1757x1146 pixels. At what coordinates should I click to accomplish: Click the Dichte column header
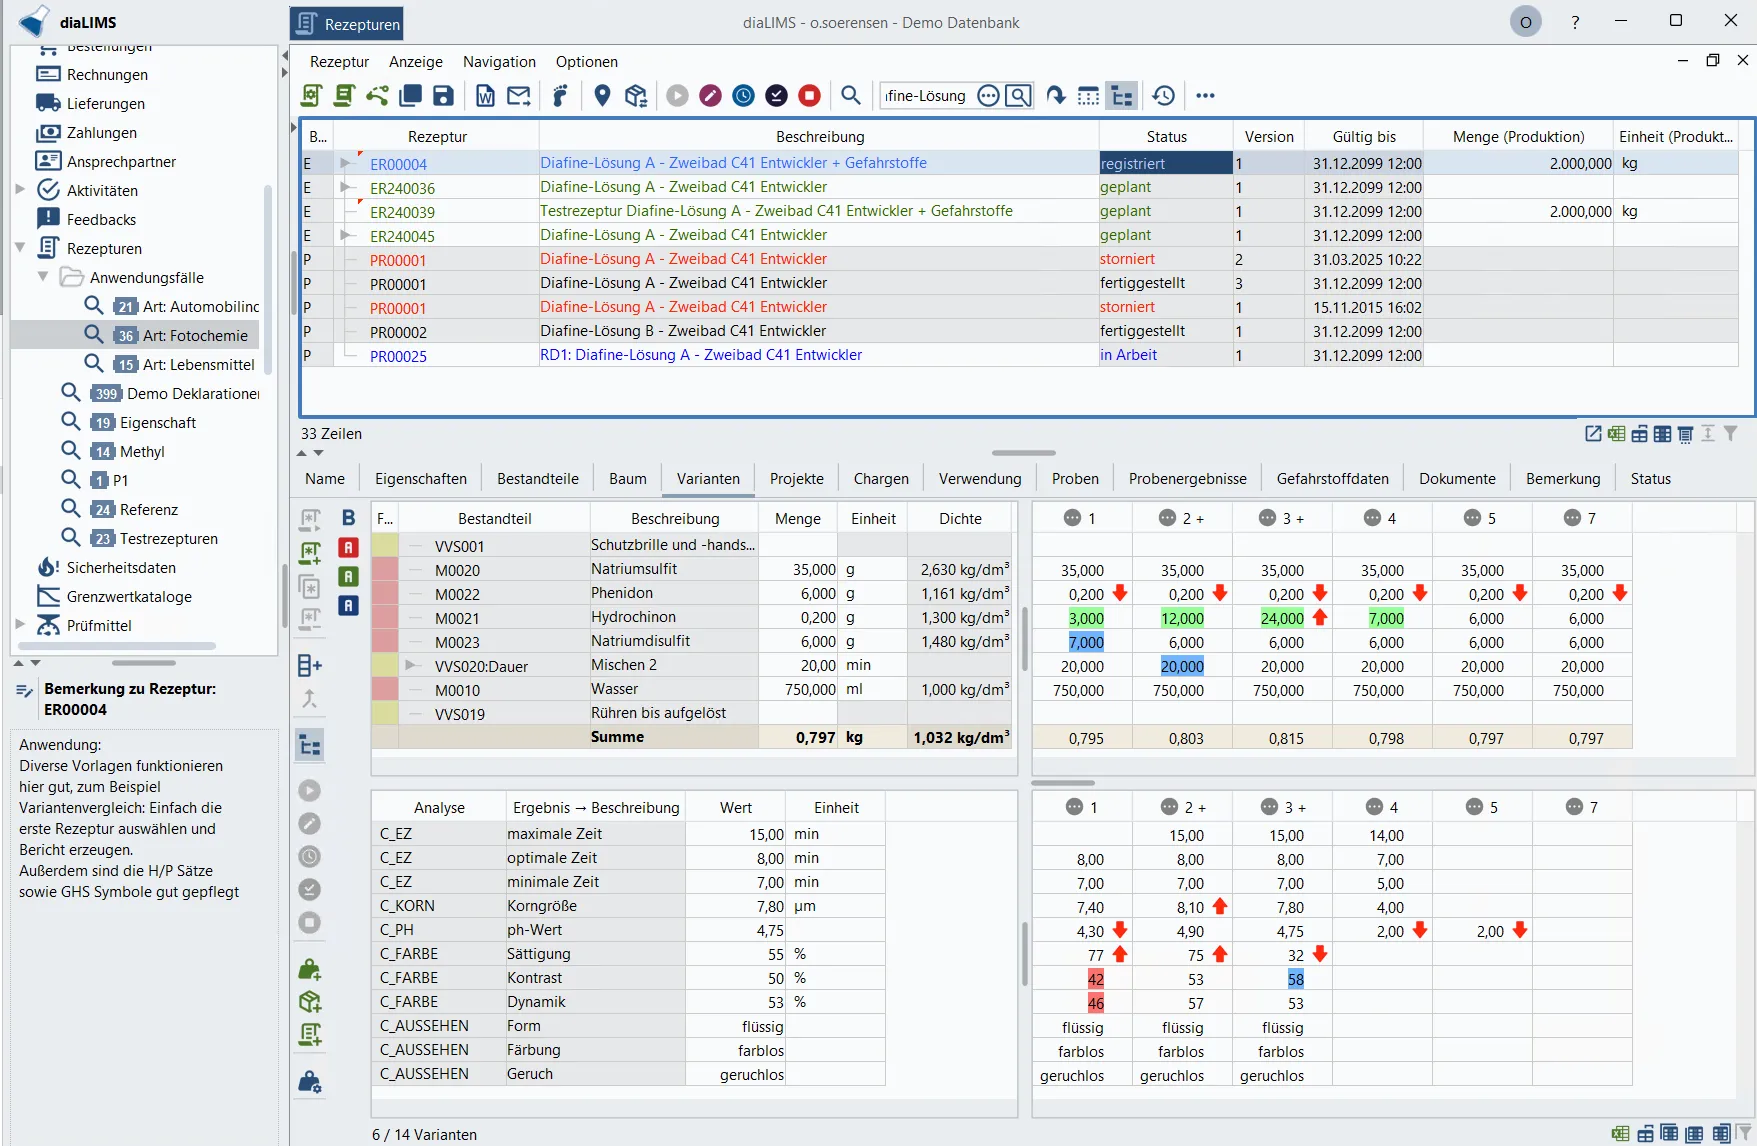click(960, 519)
